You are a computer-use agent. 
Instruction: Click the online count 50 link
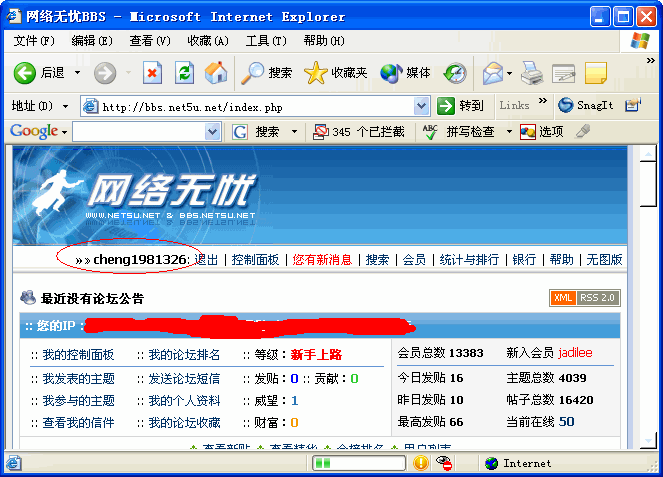(567, 422)
